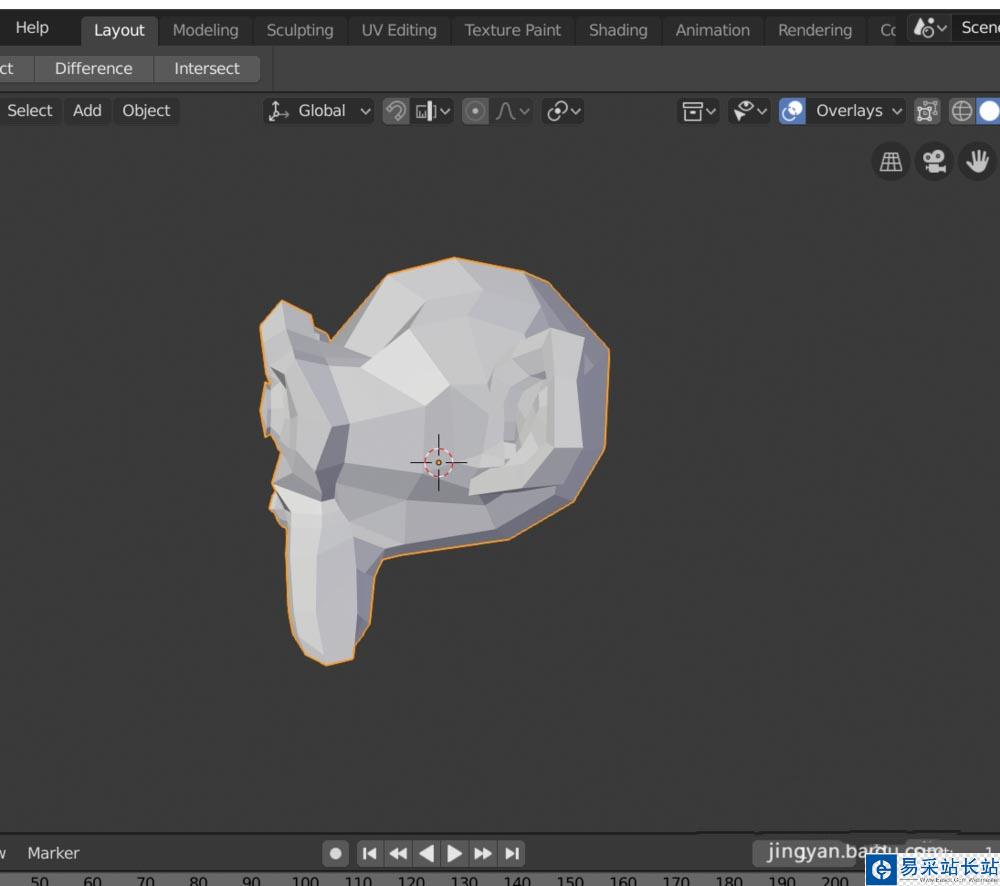Open the object type visibility dropdown
The height and width of the screenshot is (886, 1000).
(x=698, y=111)
